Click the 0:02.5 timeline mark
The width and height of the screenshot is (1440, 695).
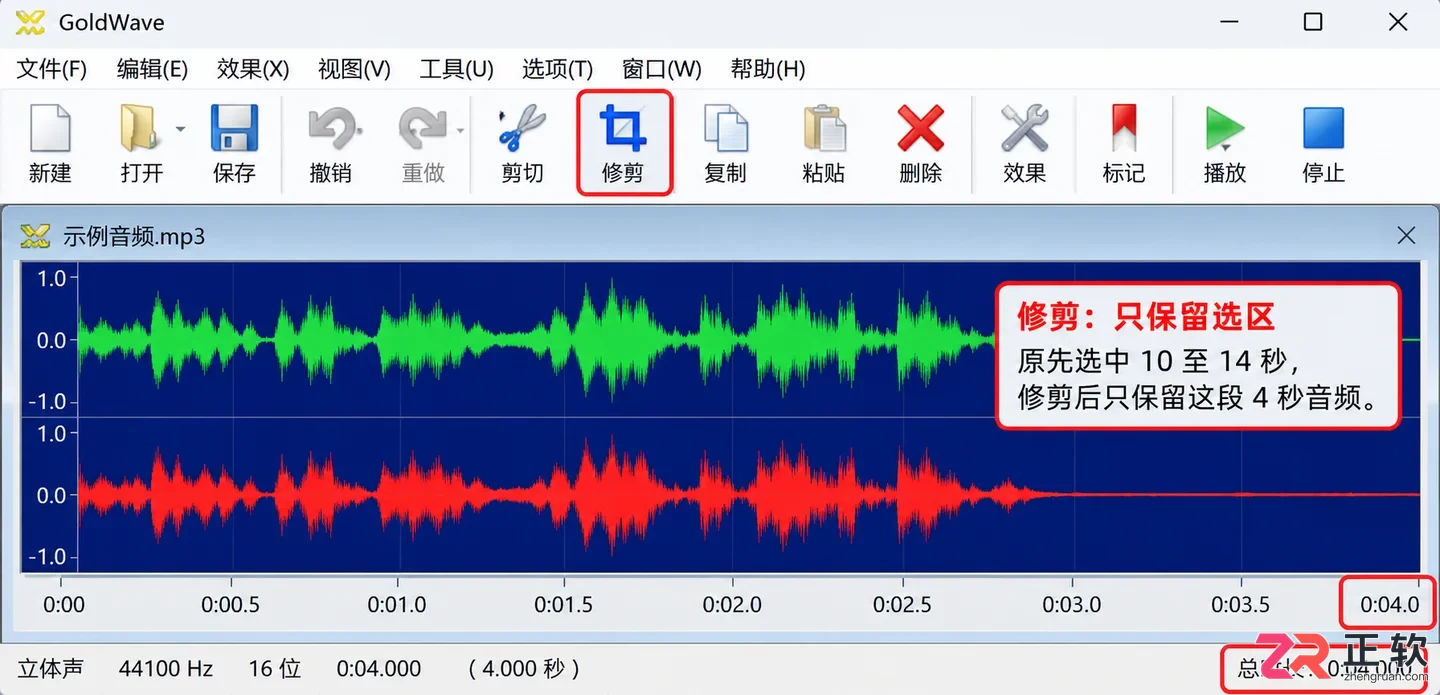click(x=902, y=604)
